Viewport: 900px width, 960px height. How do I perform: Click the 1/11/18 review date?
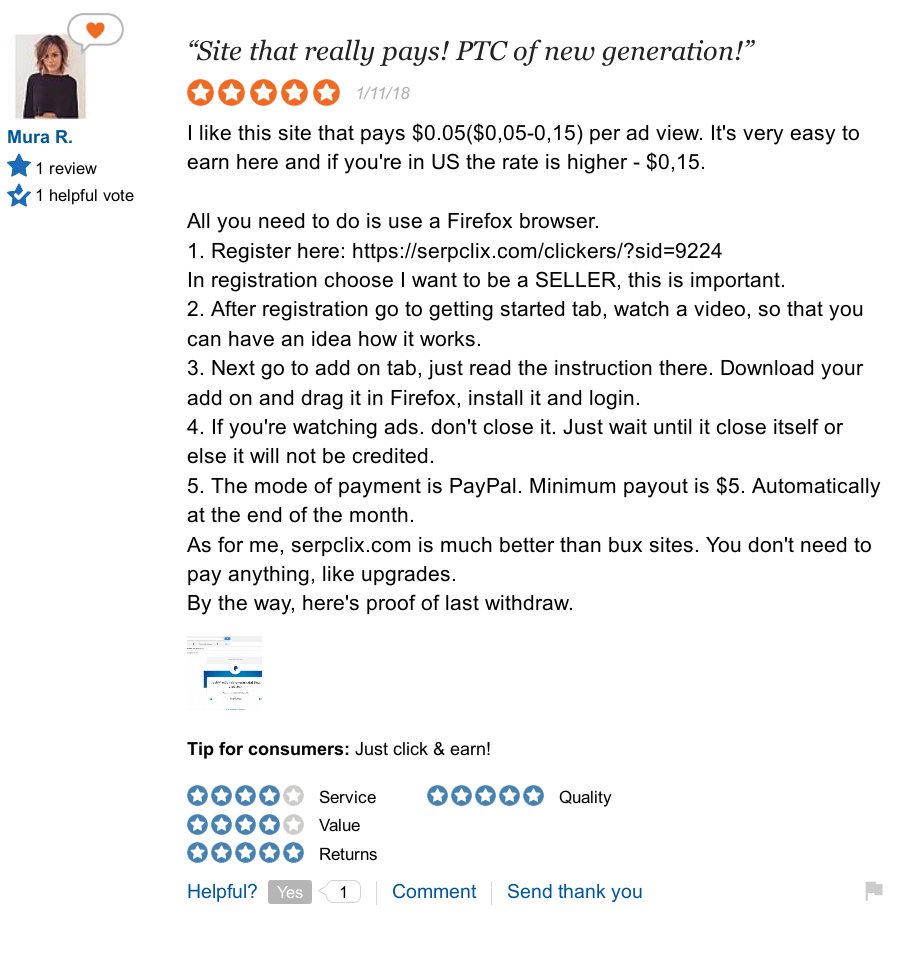click(x=383, y=94)
